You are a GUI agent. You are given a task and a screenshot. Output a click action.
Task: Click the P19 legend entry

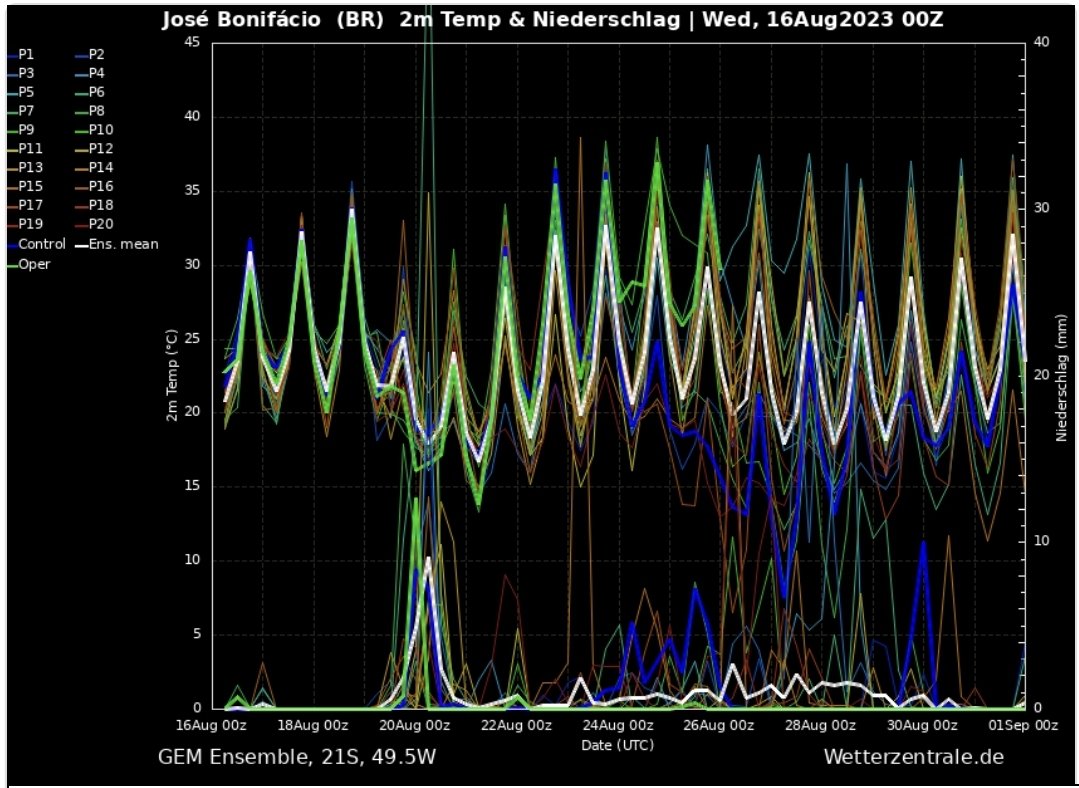point(25,224)
